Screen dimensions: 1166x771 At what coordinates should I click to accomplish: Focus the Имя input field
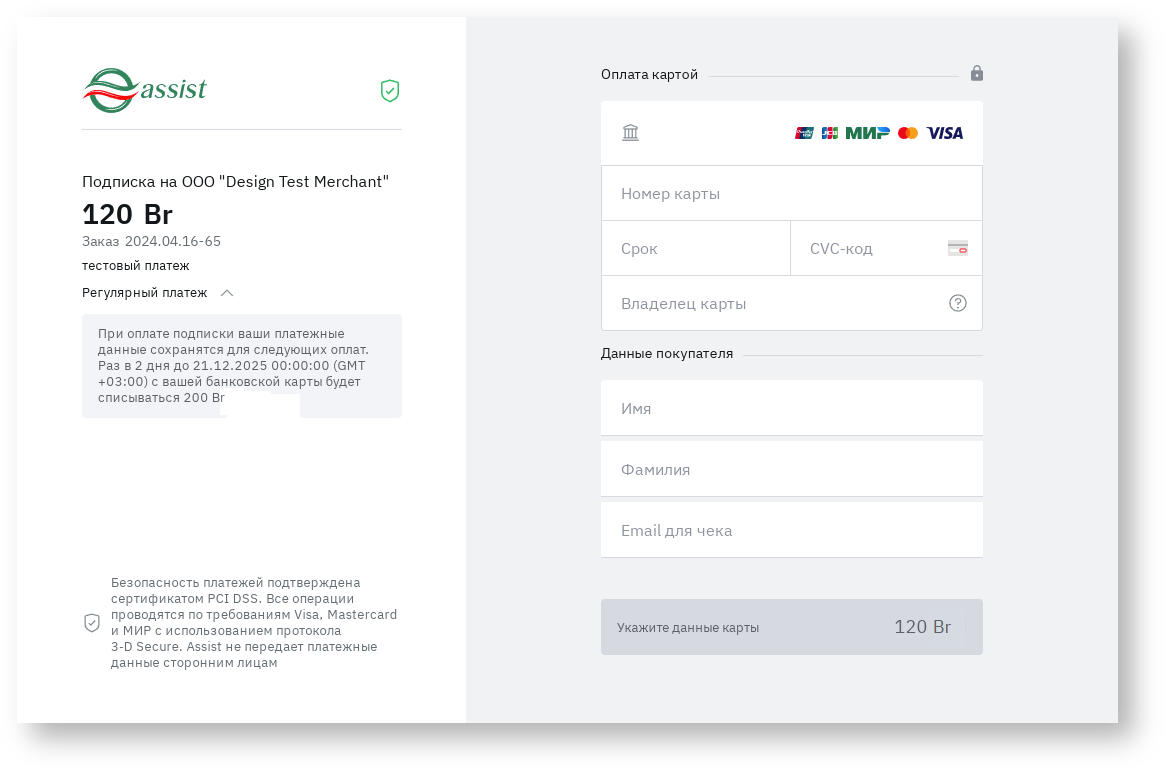point(791,409)
